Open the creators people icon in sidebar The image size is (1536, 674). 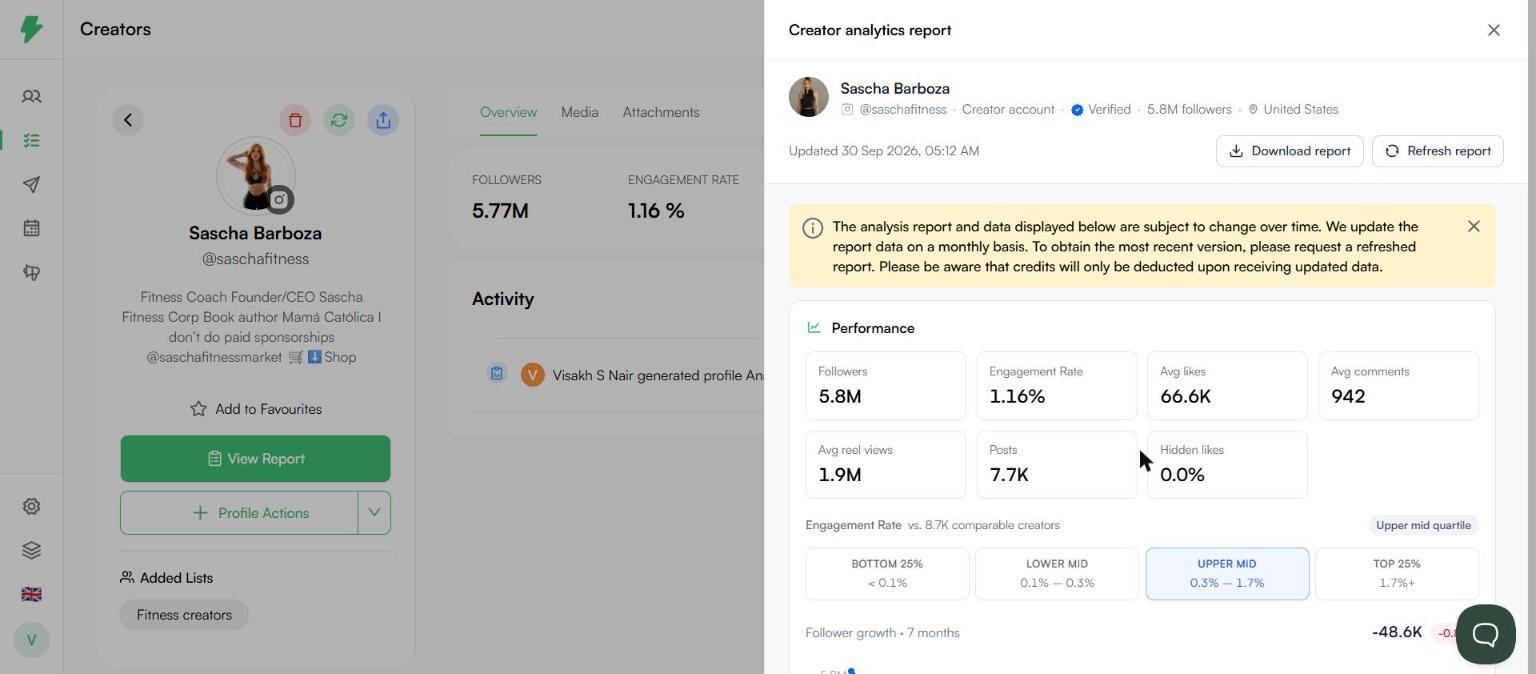tap(32, 97)
